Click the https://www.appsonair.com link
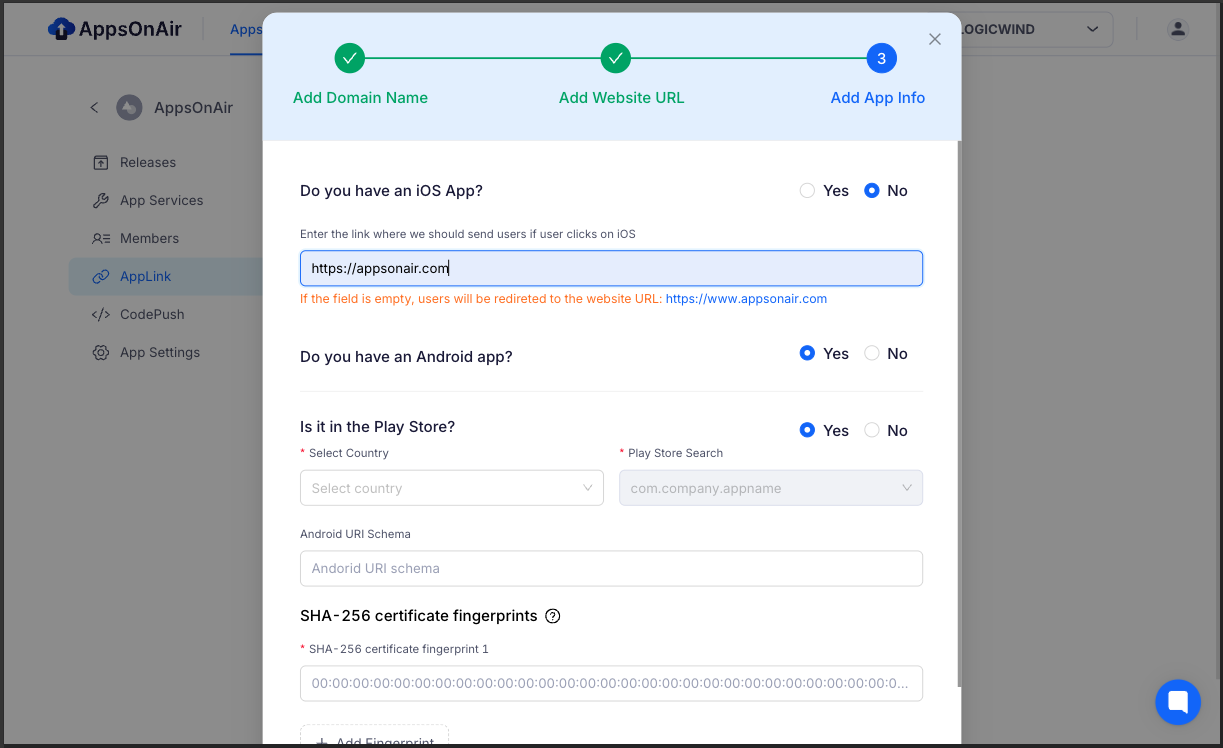 coord(746,299)
